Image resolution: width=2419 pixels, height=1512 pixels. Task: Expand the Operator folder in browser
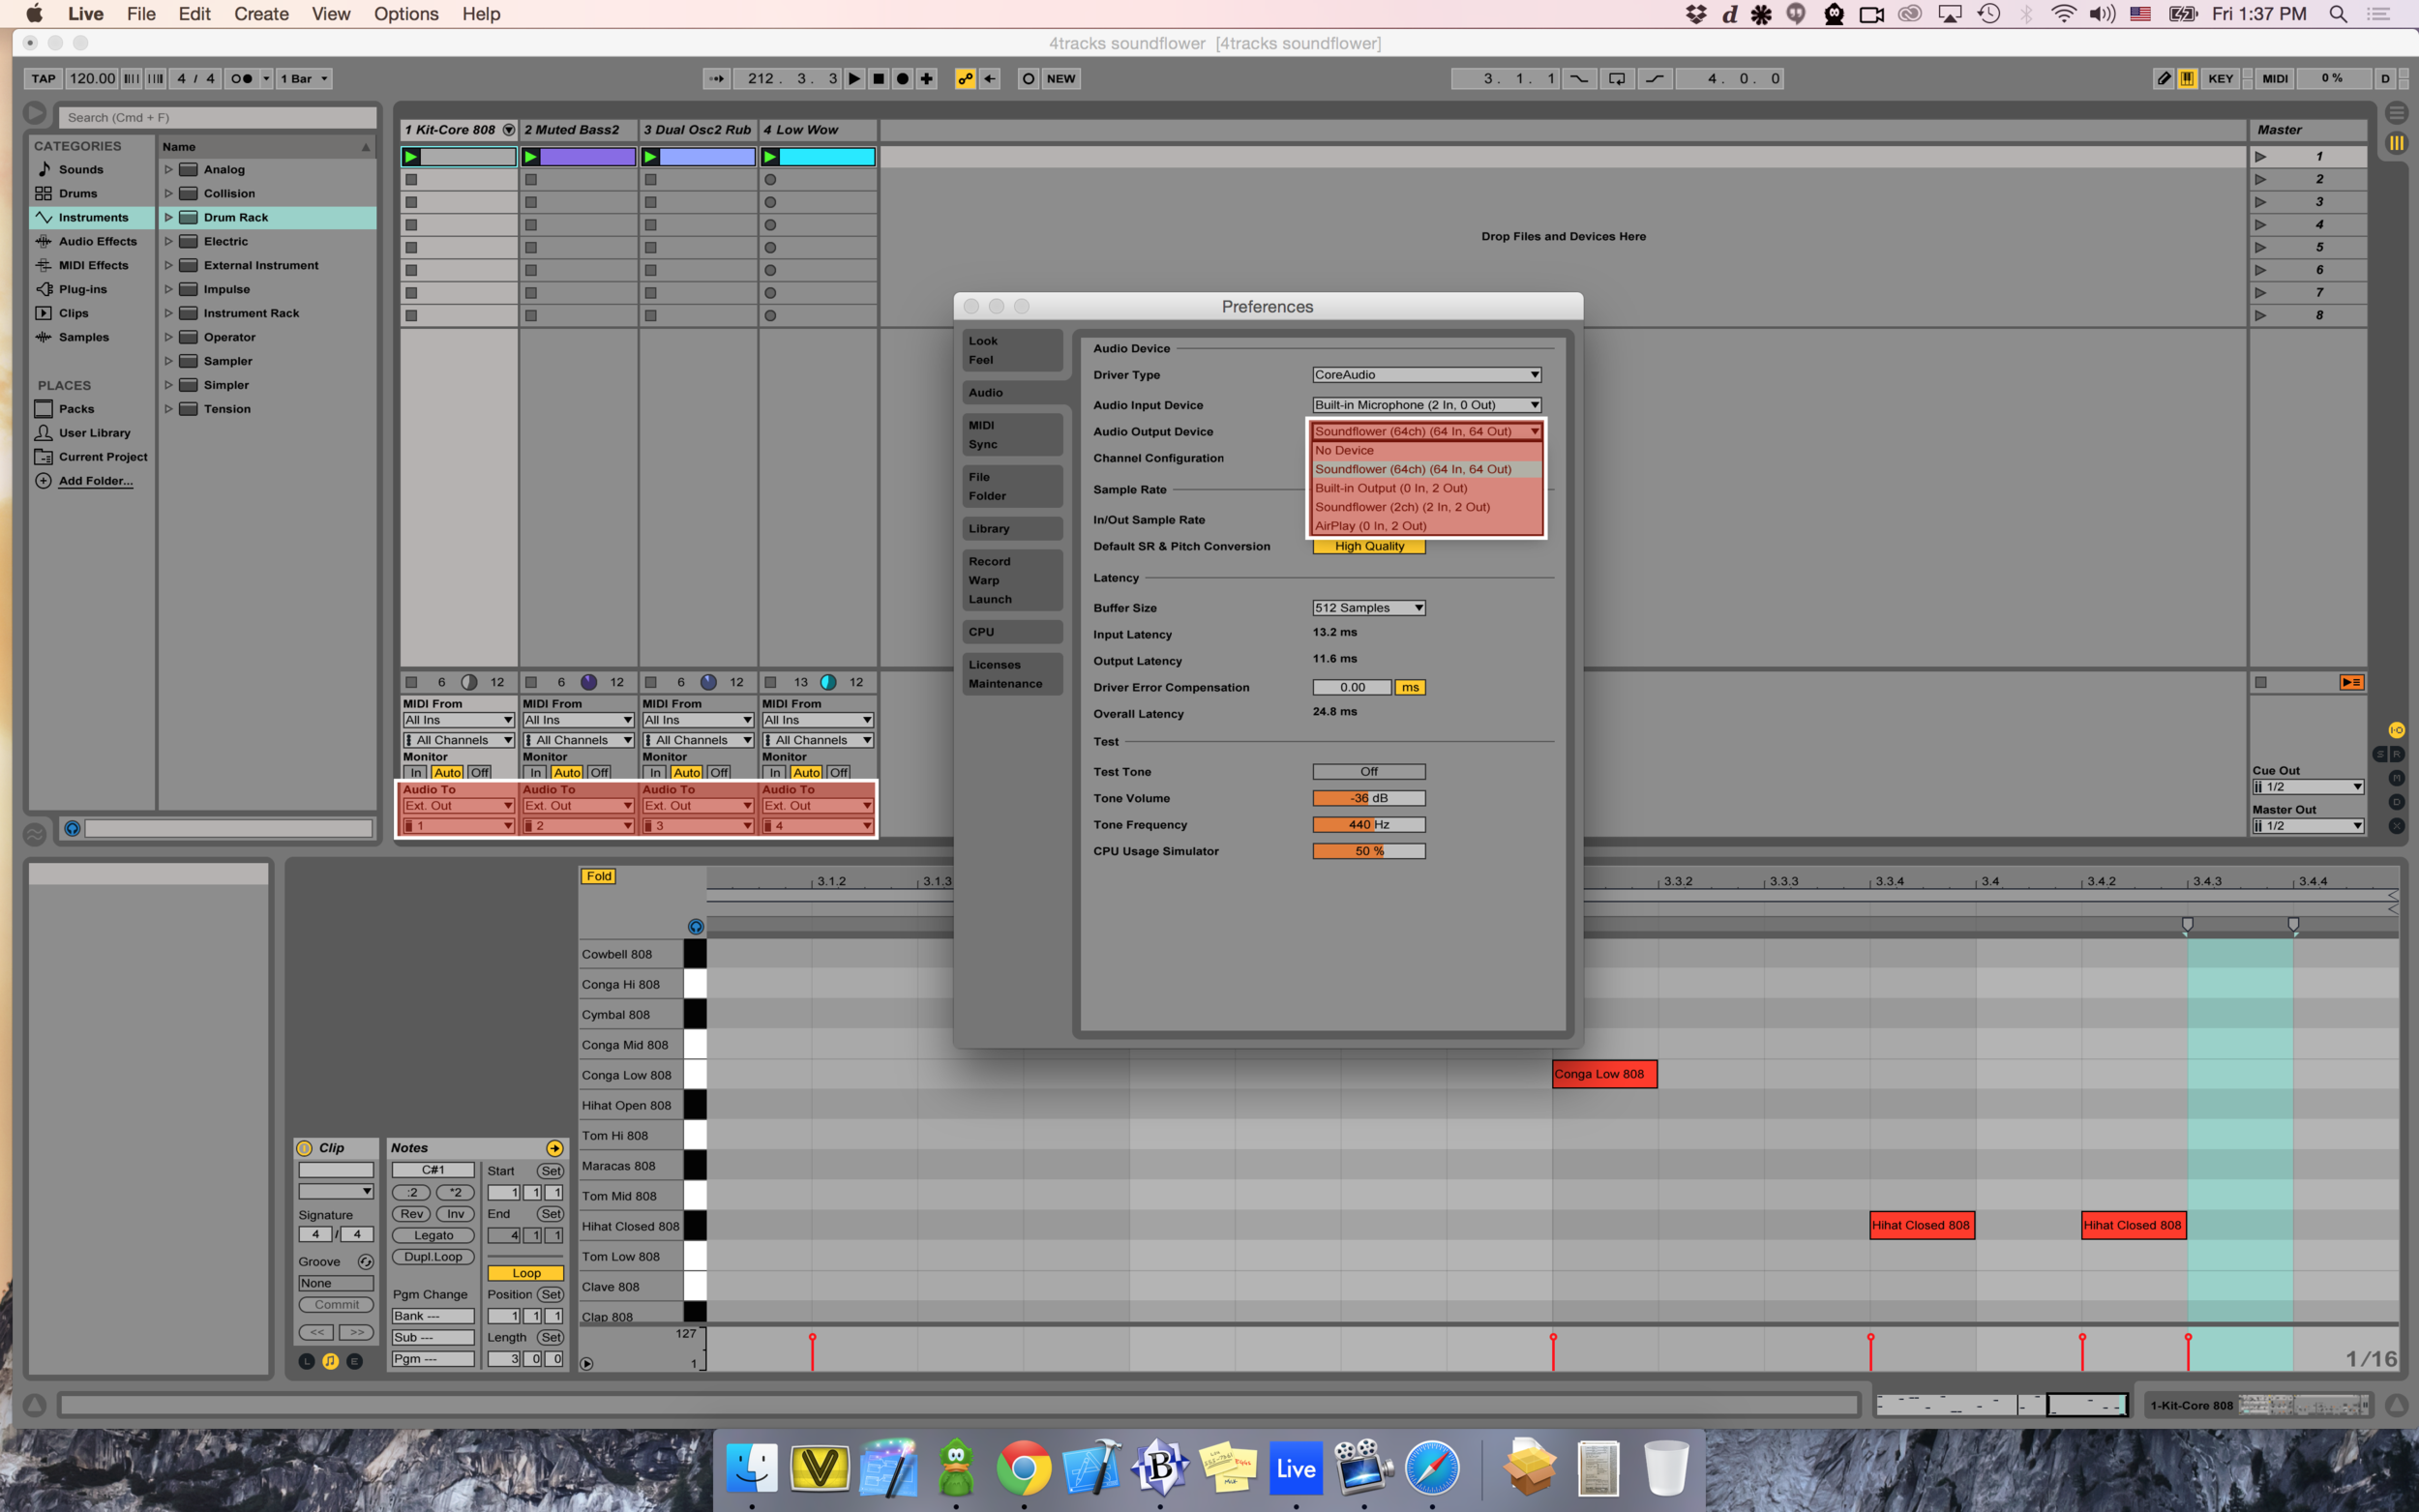(x=168, y=337)
